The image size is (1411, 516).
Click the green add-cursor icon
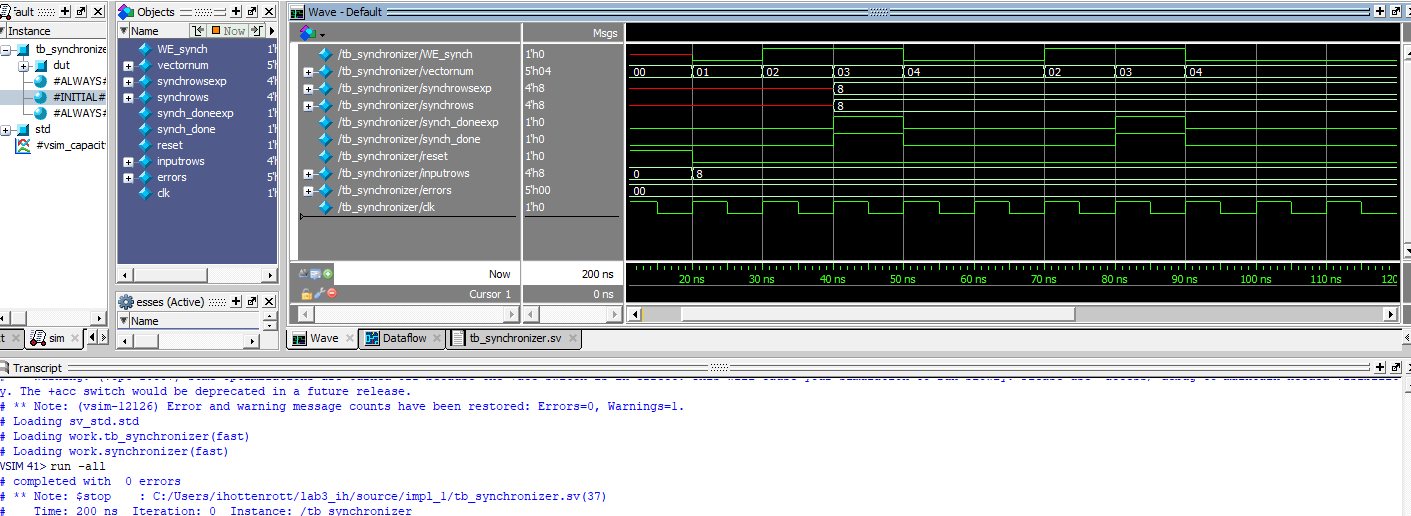328,274
